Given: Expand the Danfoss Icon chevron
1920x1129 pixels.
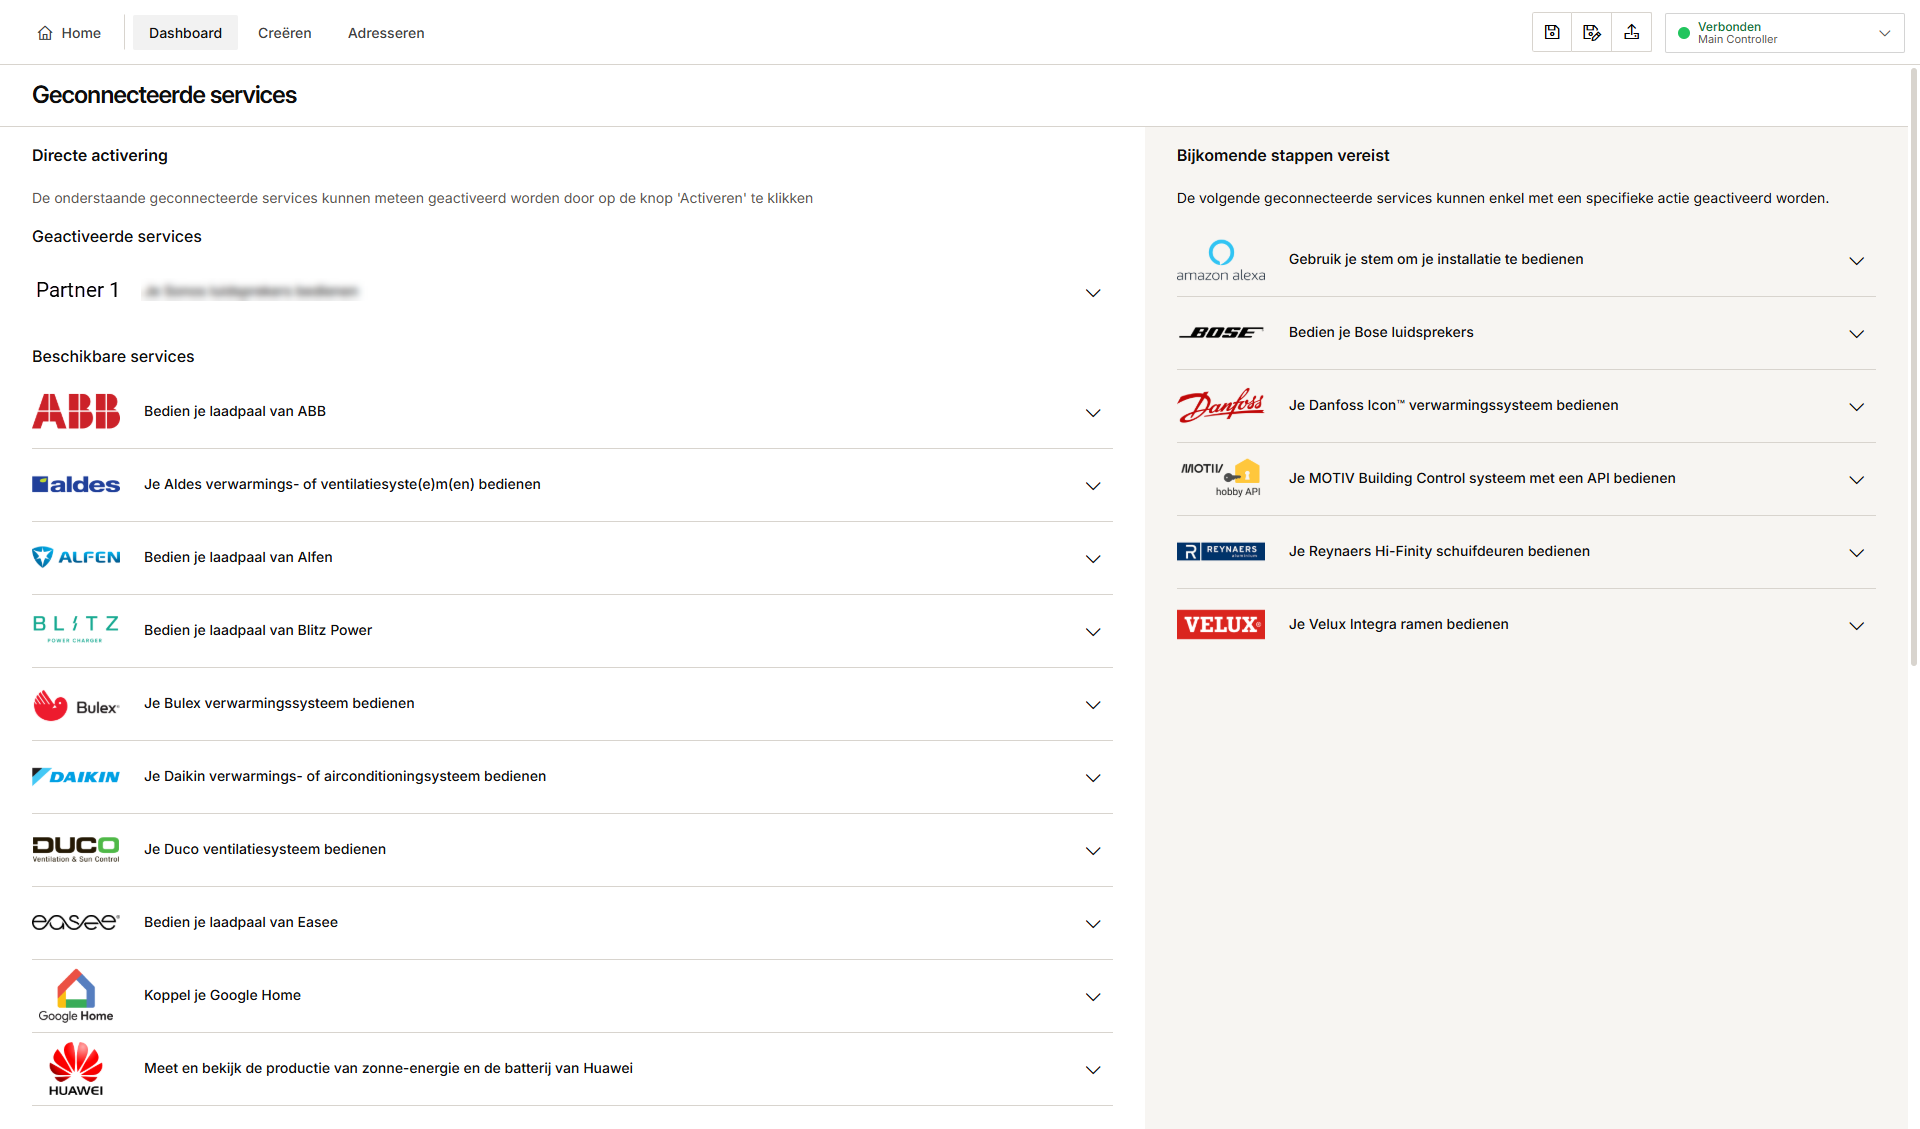Looking at the screenshot, I should click(1857, 407).
